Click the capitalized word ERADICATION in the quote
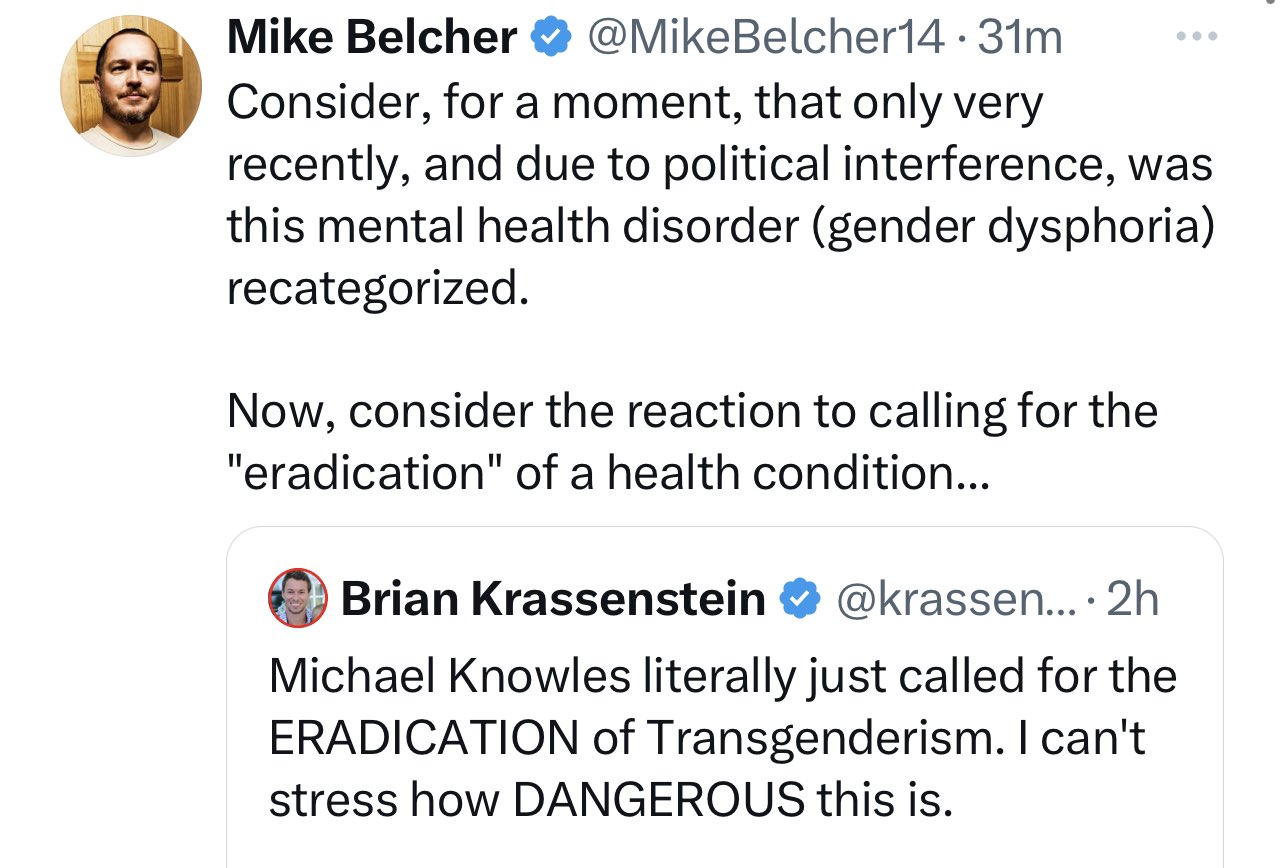 click(424, 738)
